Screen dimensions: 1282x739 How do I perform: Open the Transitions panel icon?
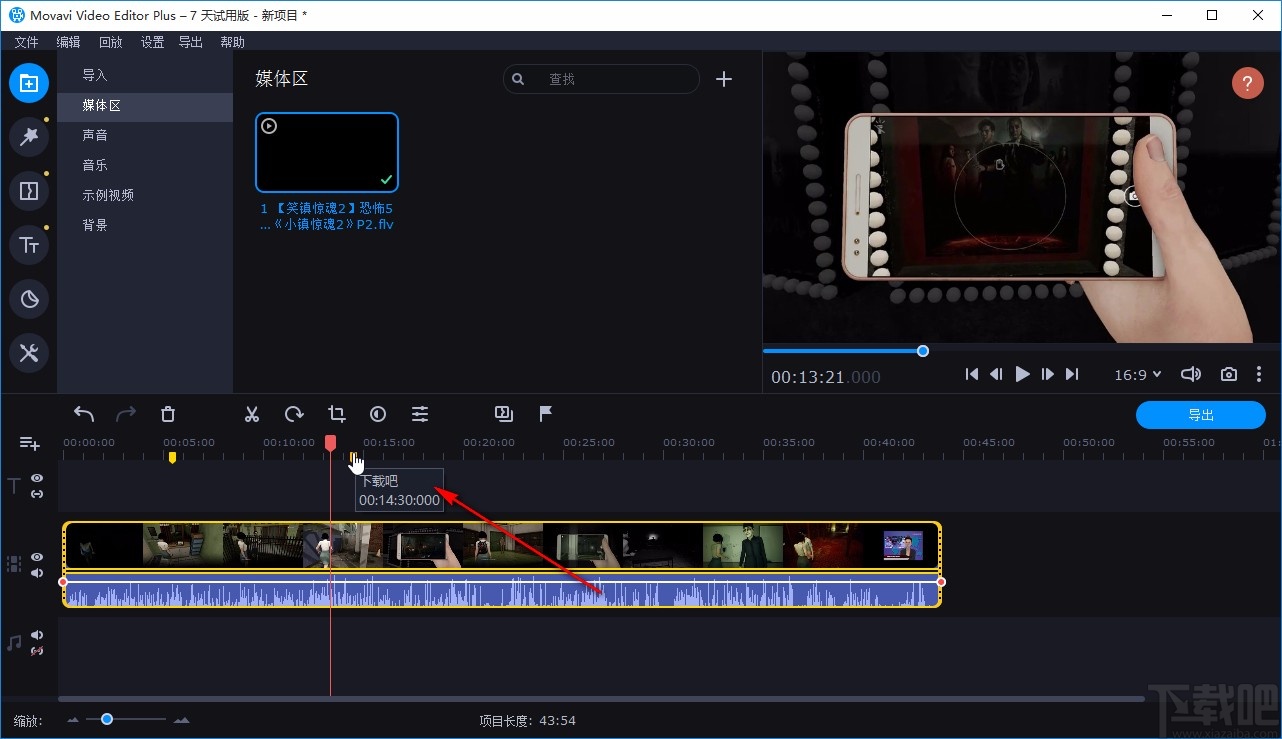(x=29, y=191)
